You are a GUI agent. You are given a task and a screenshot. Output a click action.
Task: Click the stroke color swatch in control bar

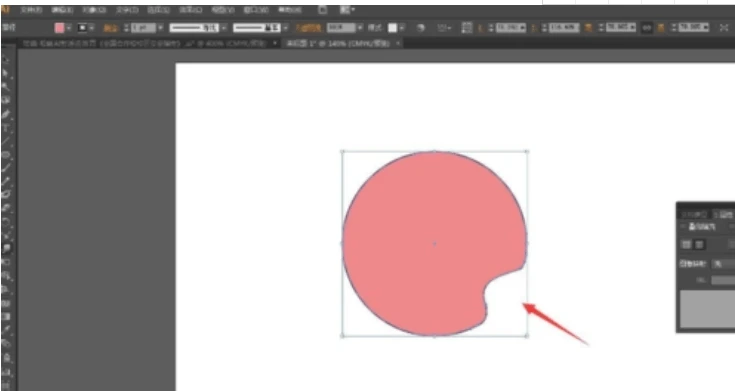coord(82,28)
